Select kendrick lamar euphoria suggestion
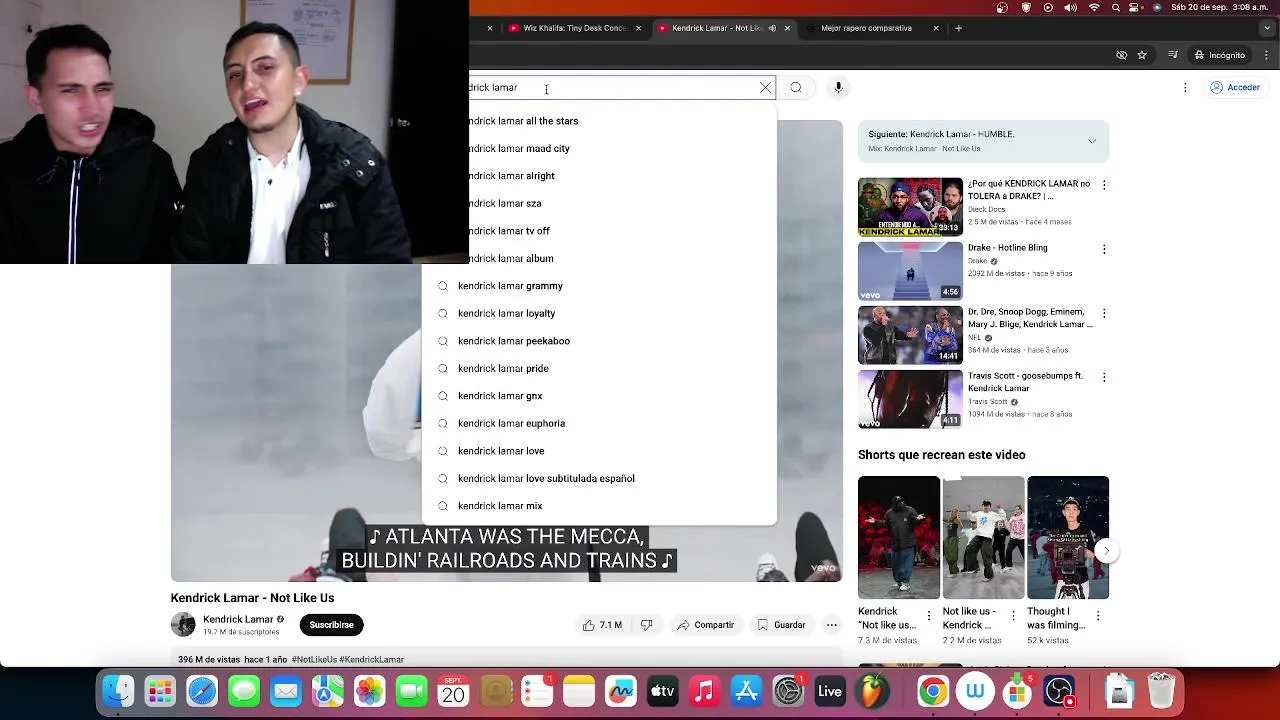The height and width of the screenshot is (720, 1280). (599, 423)
